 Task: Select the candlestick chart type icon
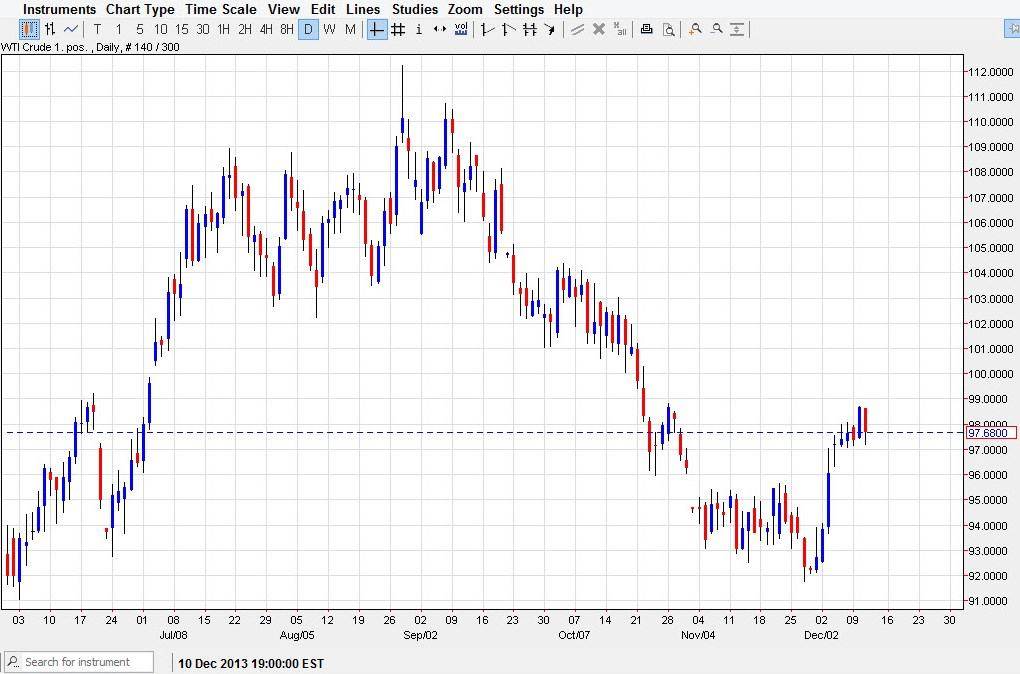(x=29, y=29)
